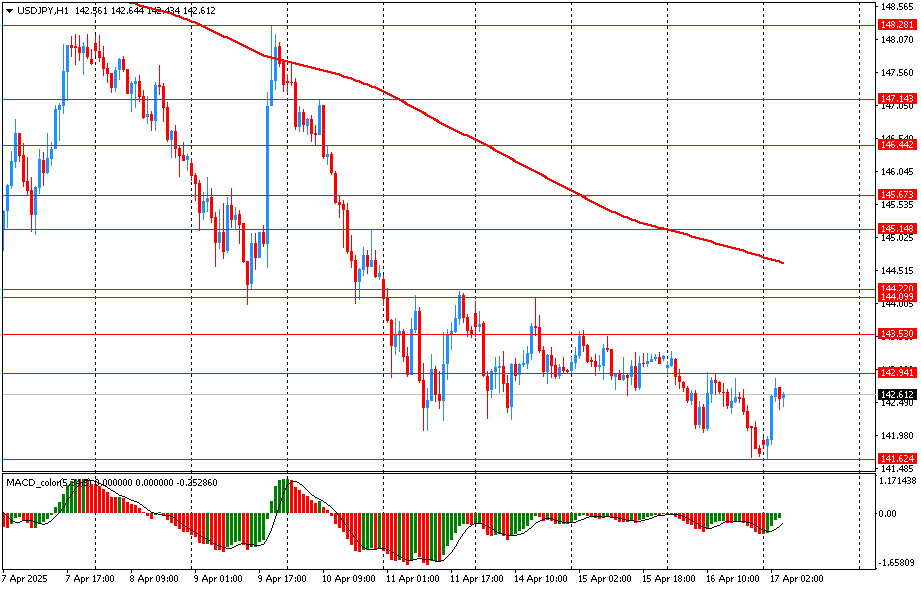Click the 142.941 red price level label

click(896, 373)
